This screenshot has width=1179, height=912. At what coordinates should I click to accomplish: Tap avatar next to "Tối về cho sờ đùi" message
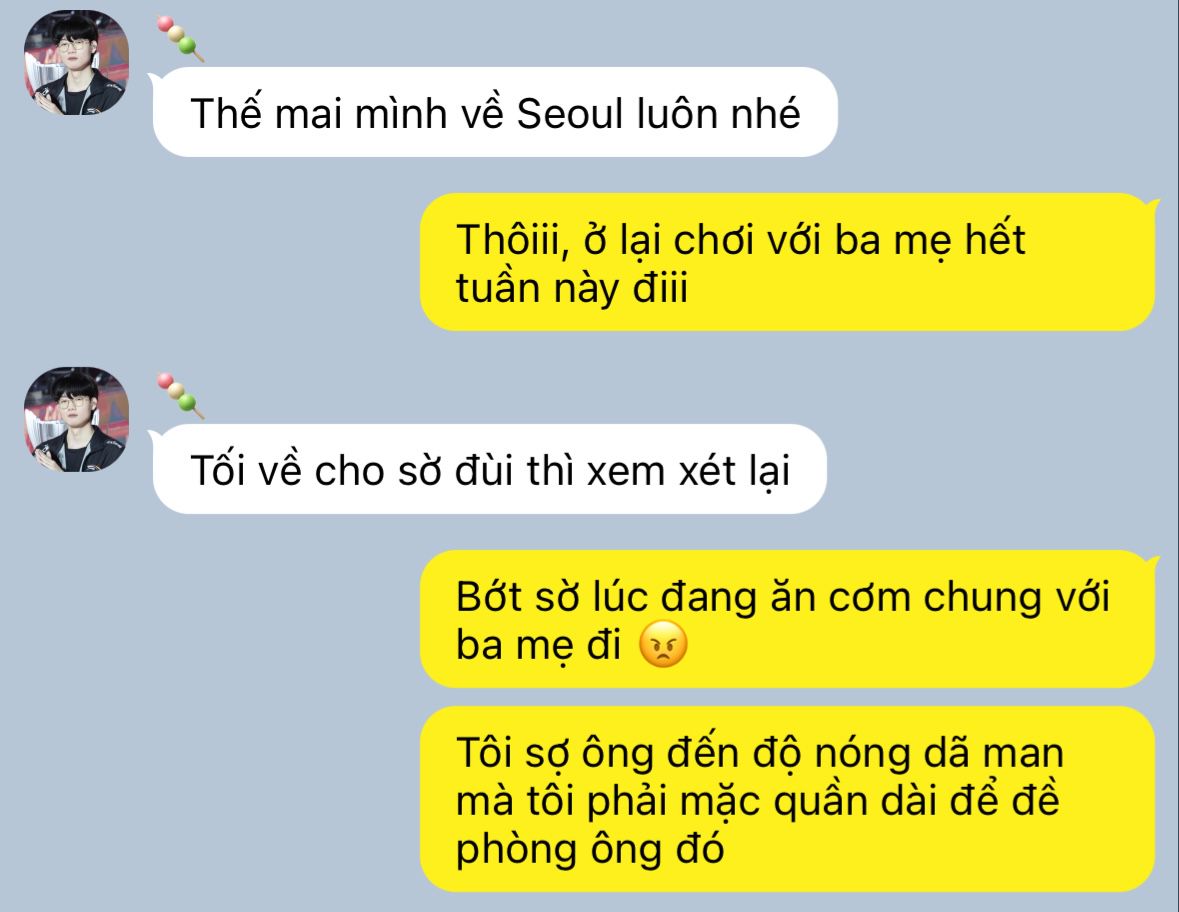[x=76, y=420]
